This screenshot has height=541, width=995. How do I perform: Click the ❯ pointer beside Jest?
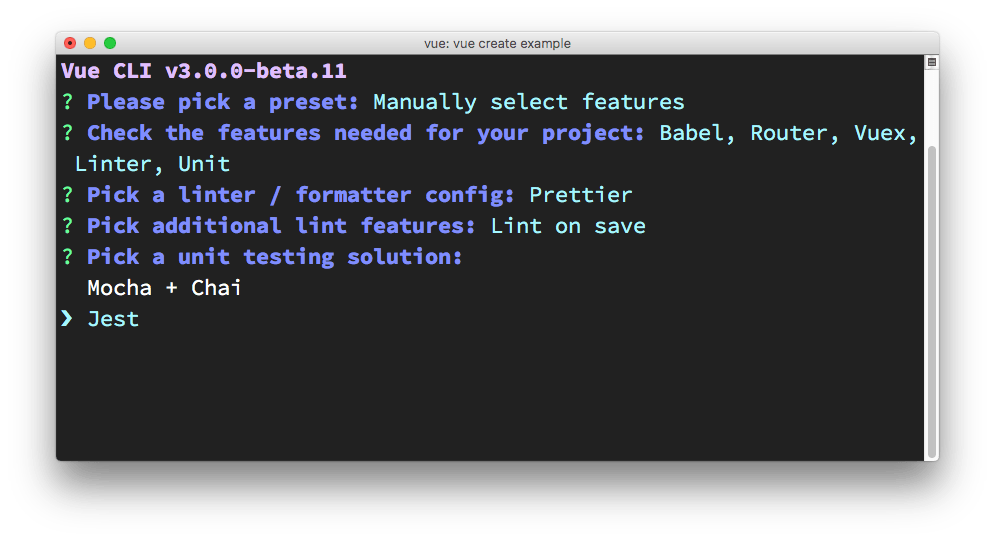click(67, 319)
